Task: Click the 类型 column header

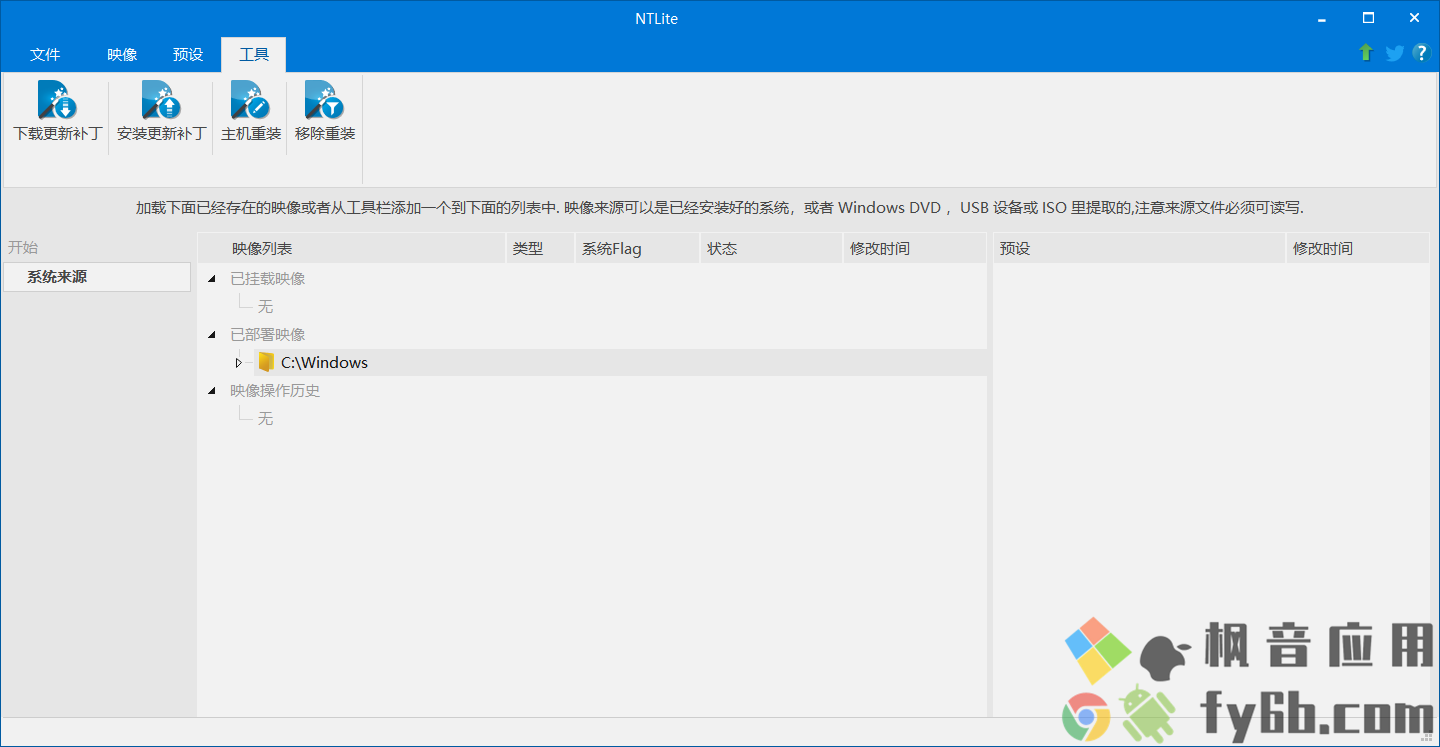Action: pyautogui.click(x=541, y=248)
